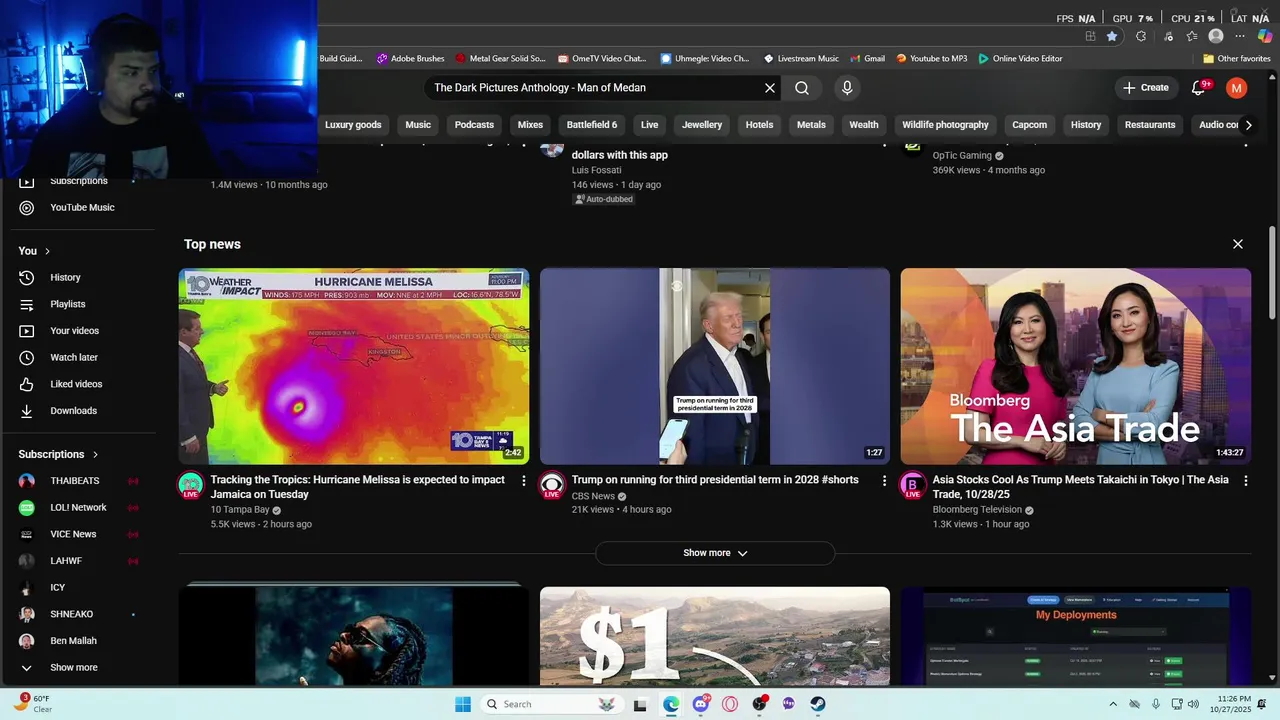Play the $1 landscape video thumbnail

[x=715, y=636]
